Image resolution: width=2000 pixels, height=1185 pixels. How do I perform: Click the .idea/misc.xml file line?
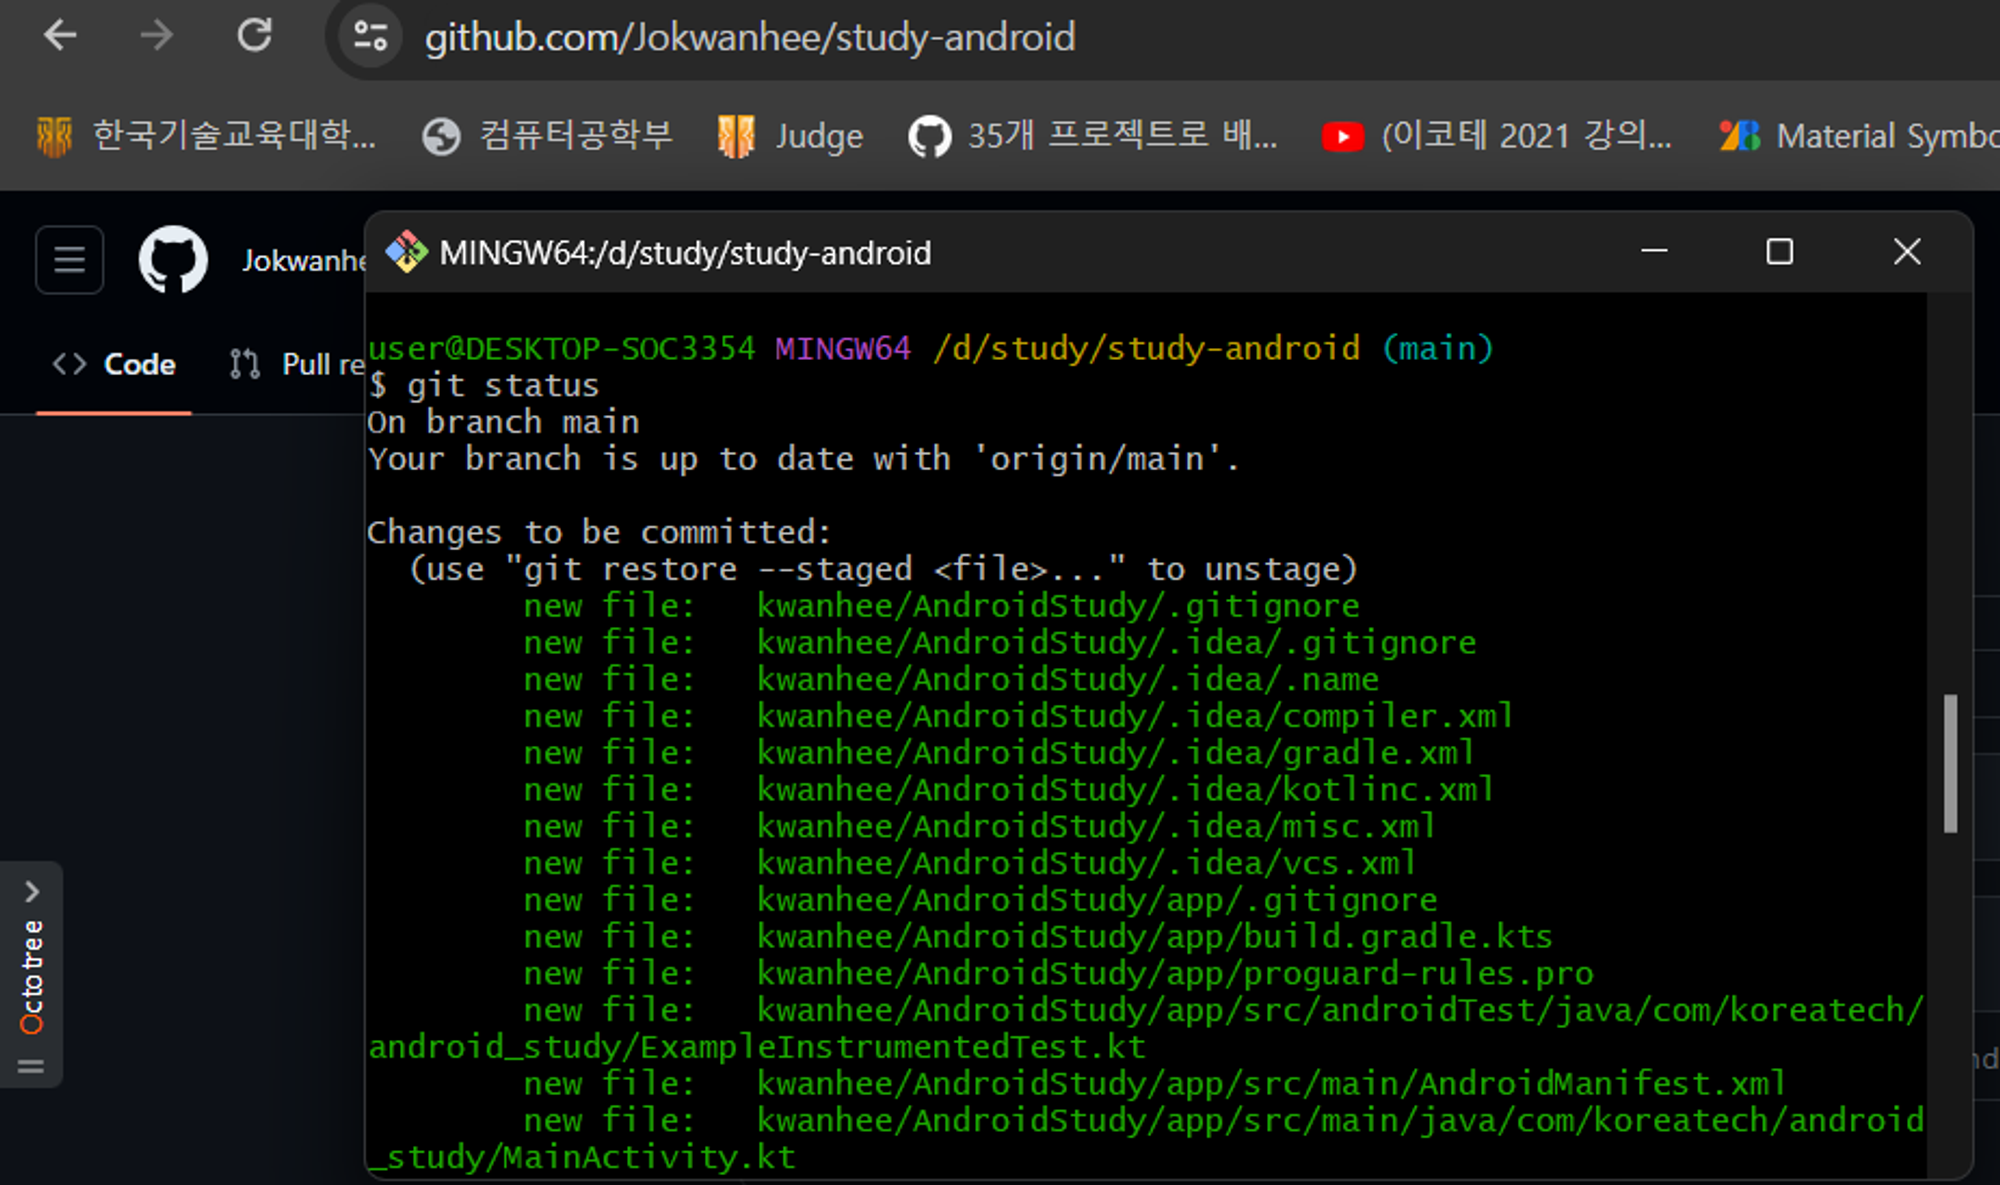tap(980, 827)
